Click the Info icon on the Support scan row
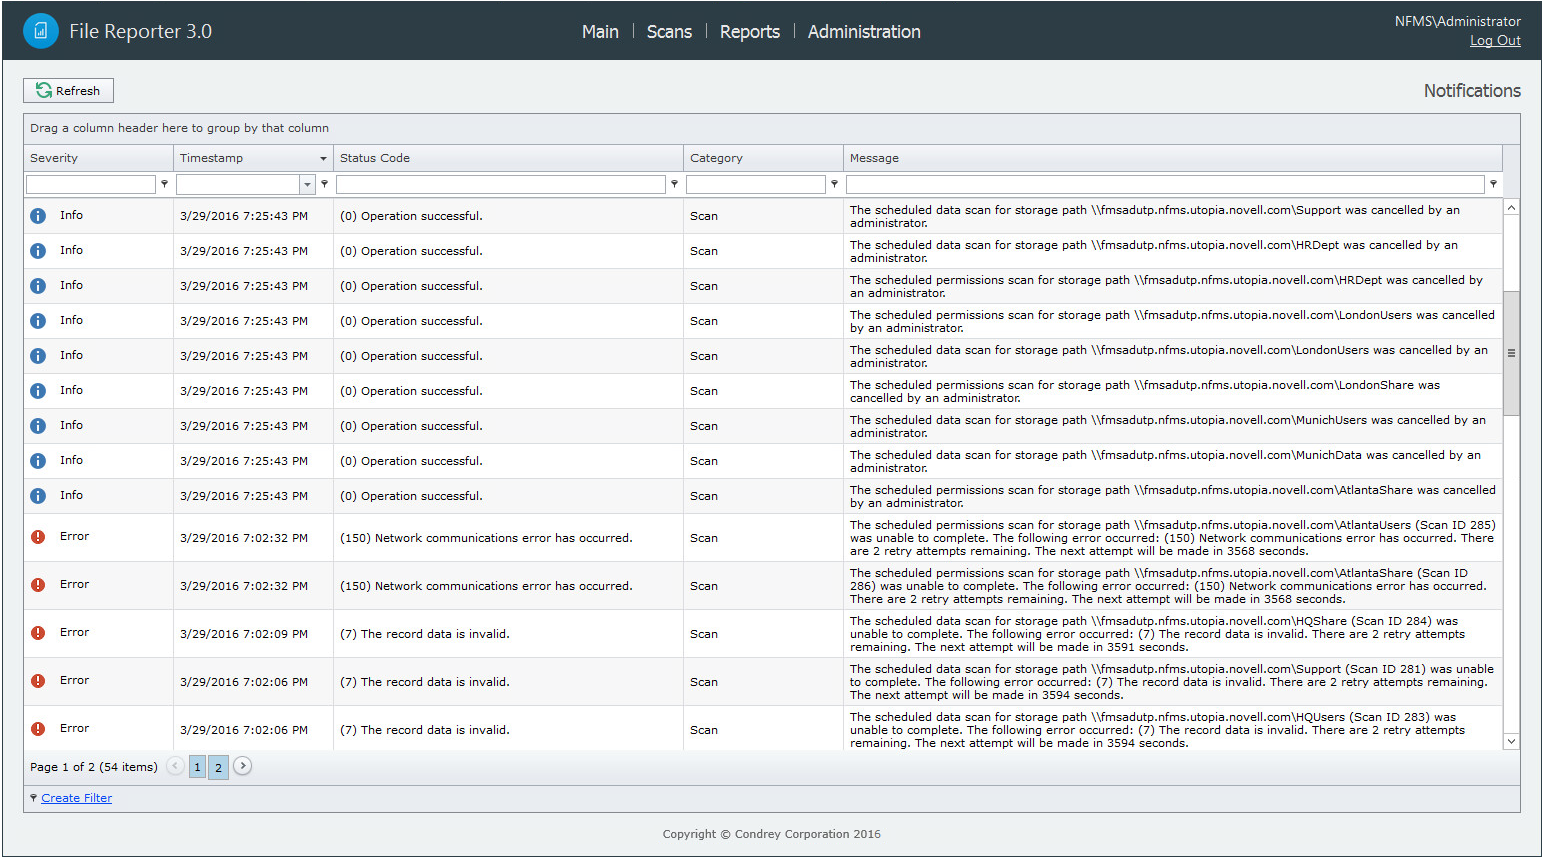 click(38, 216)
